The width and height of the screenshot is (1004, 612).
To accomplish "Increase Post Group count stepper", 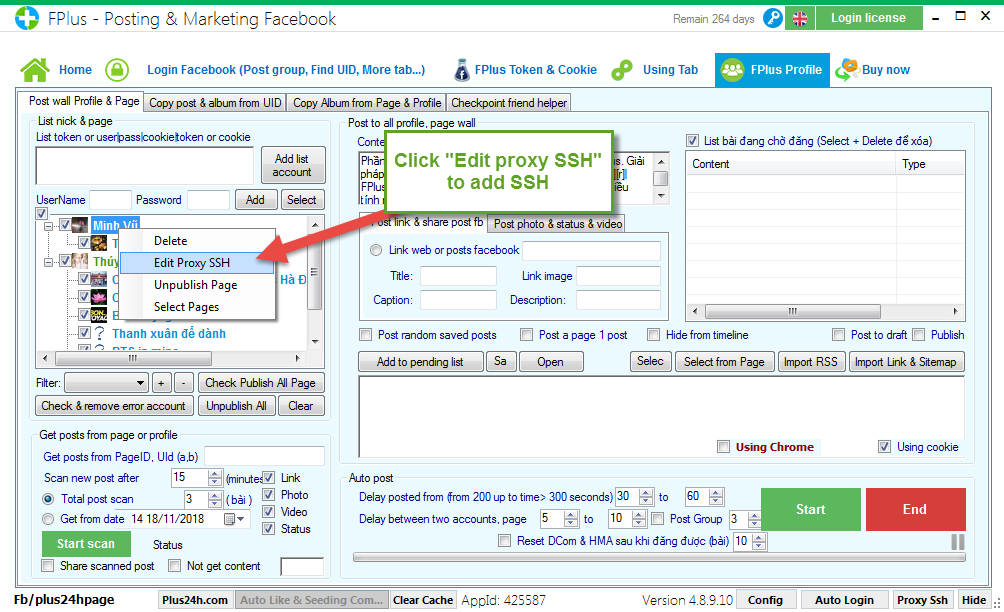I will [755, 515].
